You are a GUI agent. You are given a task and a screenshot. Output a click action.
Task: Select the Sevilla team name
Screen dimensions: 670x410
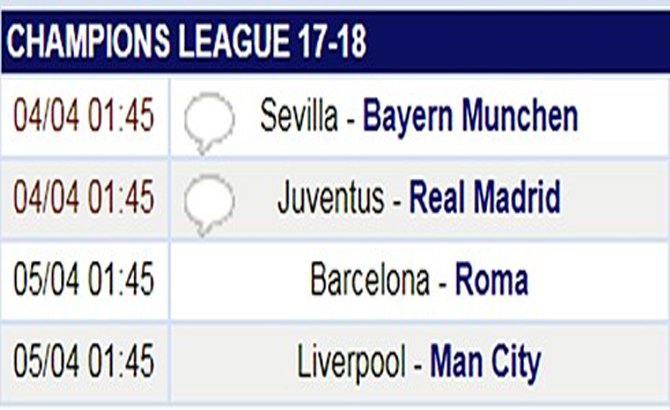[299, 116]
